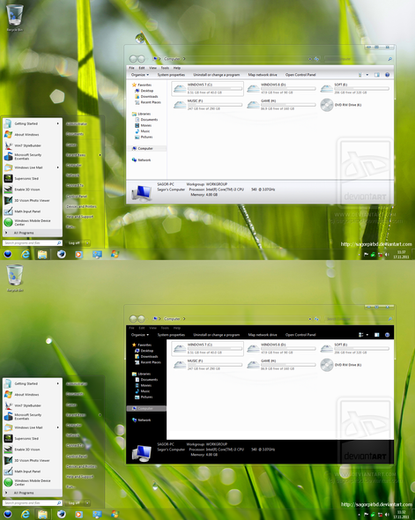Open SOFT (E:) drive in light Explorer window

click(355, 89)
